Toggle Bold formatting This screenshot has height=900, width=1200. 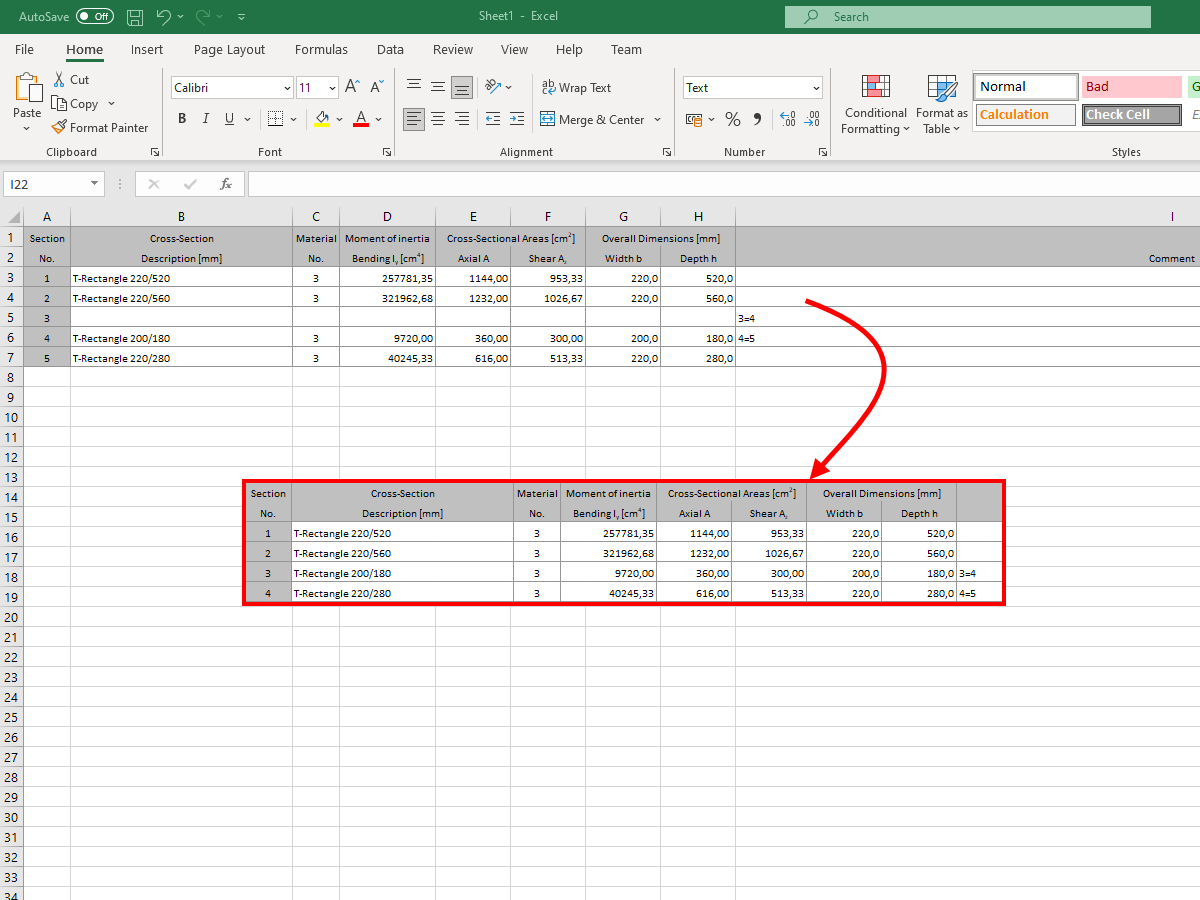pyautogui.click(x=182, y=119)
